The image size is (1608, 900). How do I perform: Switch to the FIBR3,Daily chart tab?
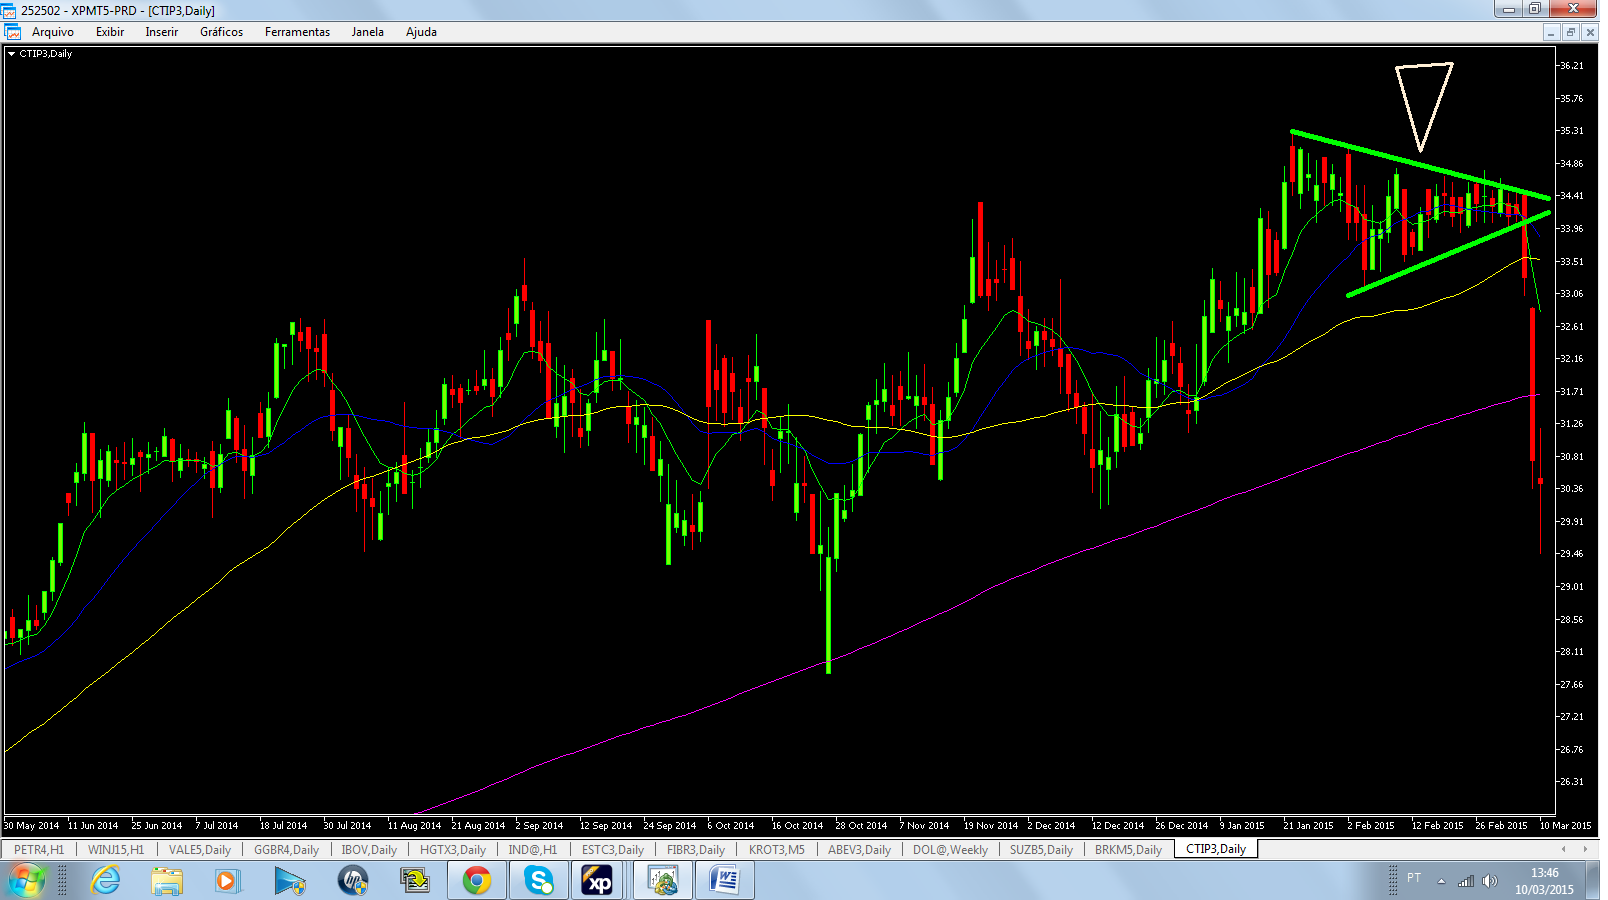click(696, 849)
